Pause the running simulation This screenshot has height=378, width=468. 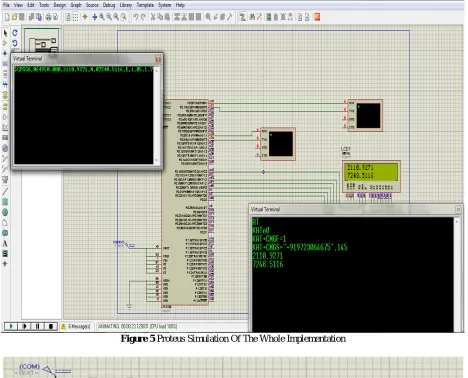coord(37,326)
